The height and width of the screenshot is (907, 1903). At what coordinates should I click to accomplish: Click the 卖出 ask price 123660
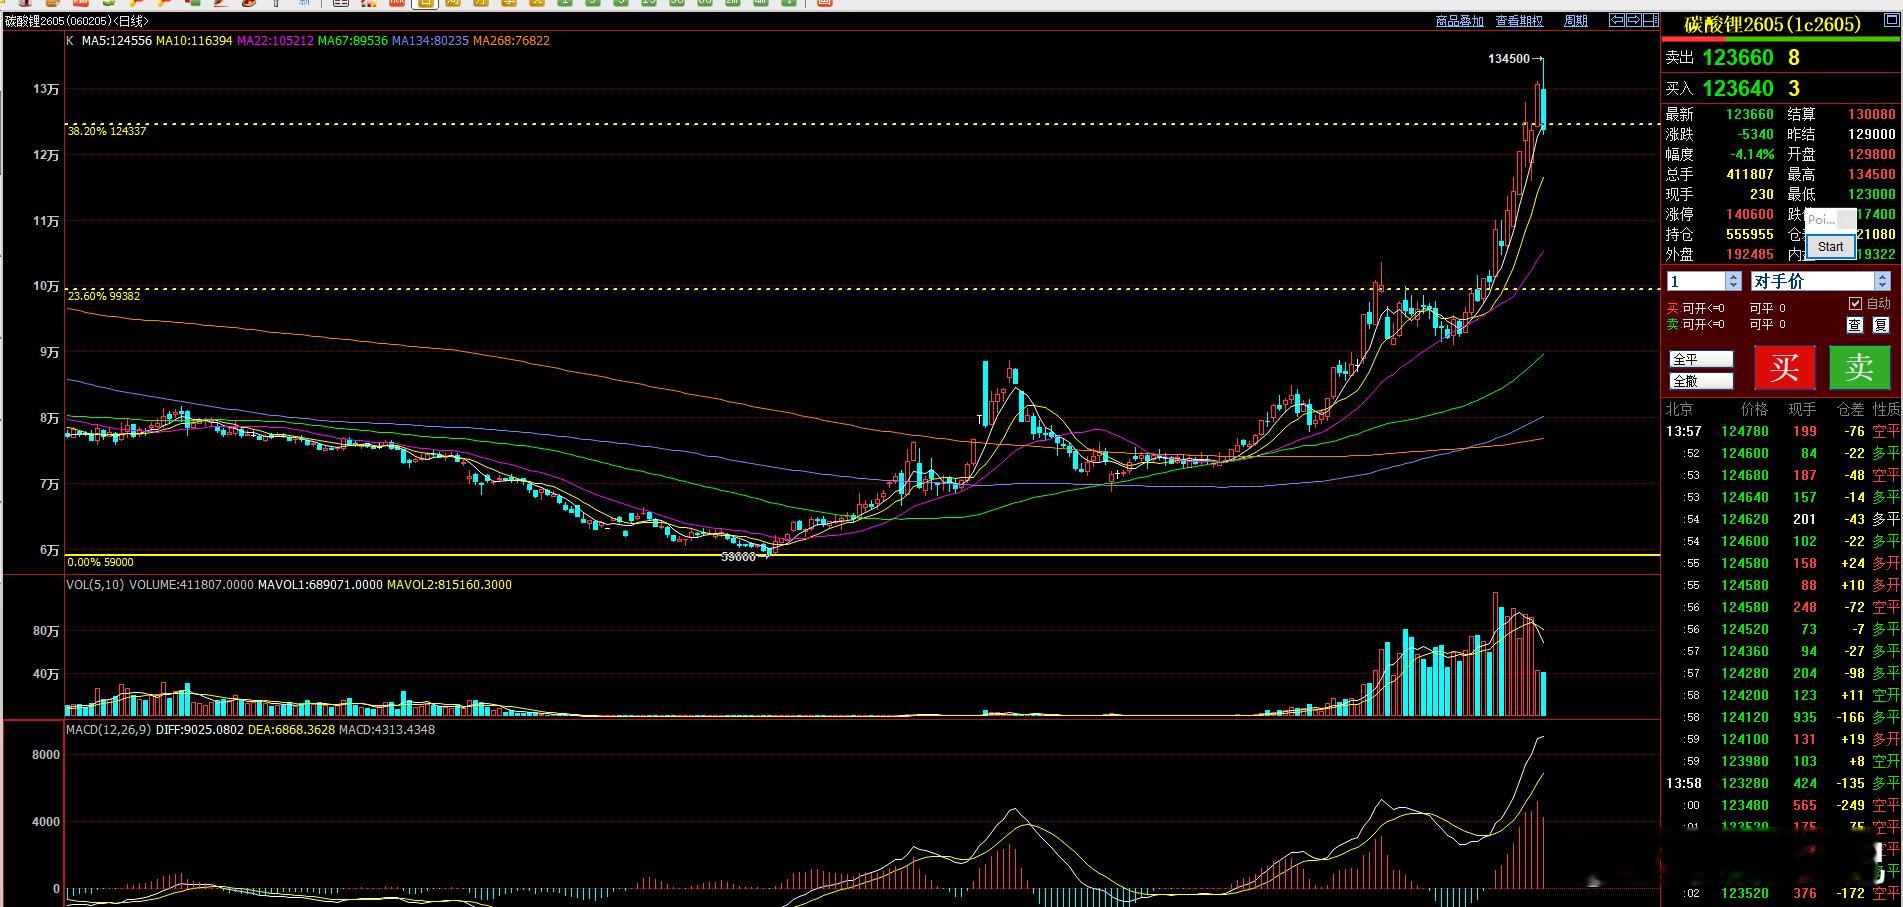[1738, 58]
